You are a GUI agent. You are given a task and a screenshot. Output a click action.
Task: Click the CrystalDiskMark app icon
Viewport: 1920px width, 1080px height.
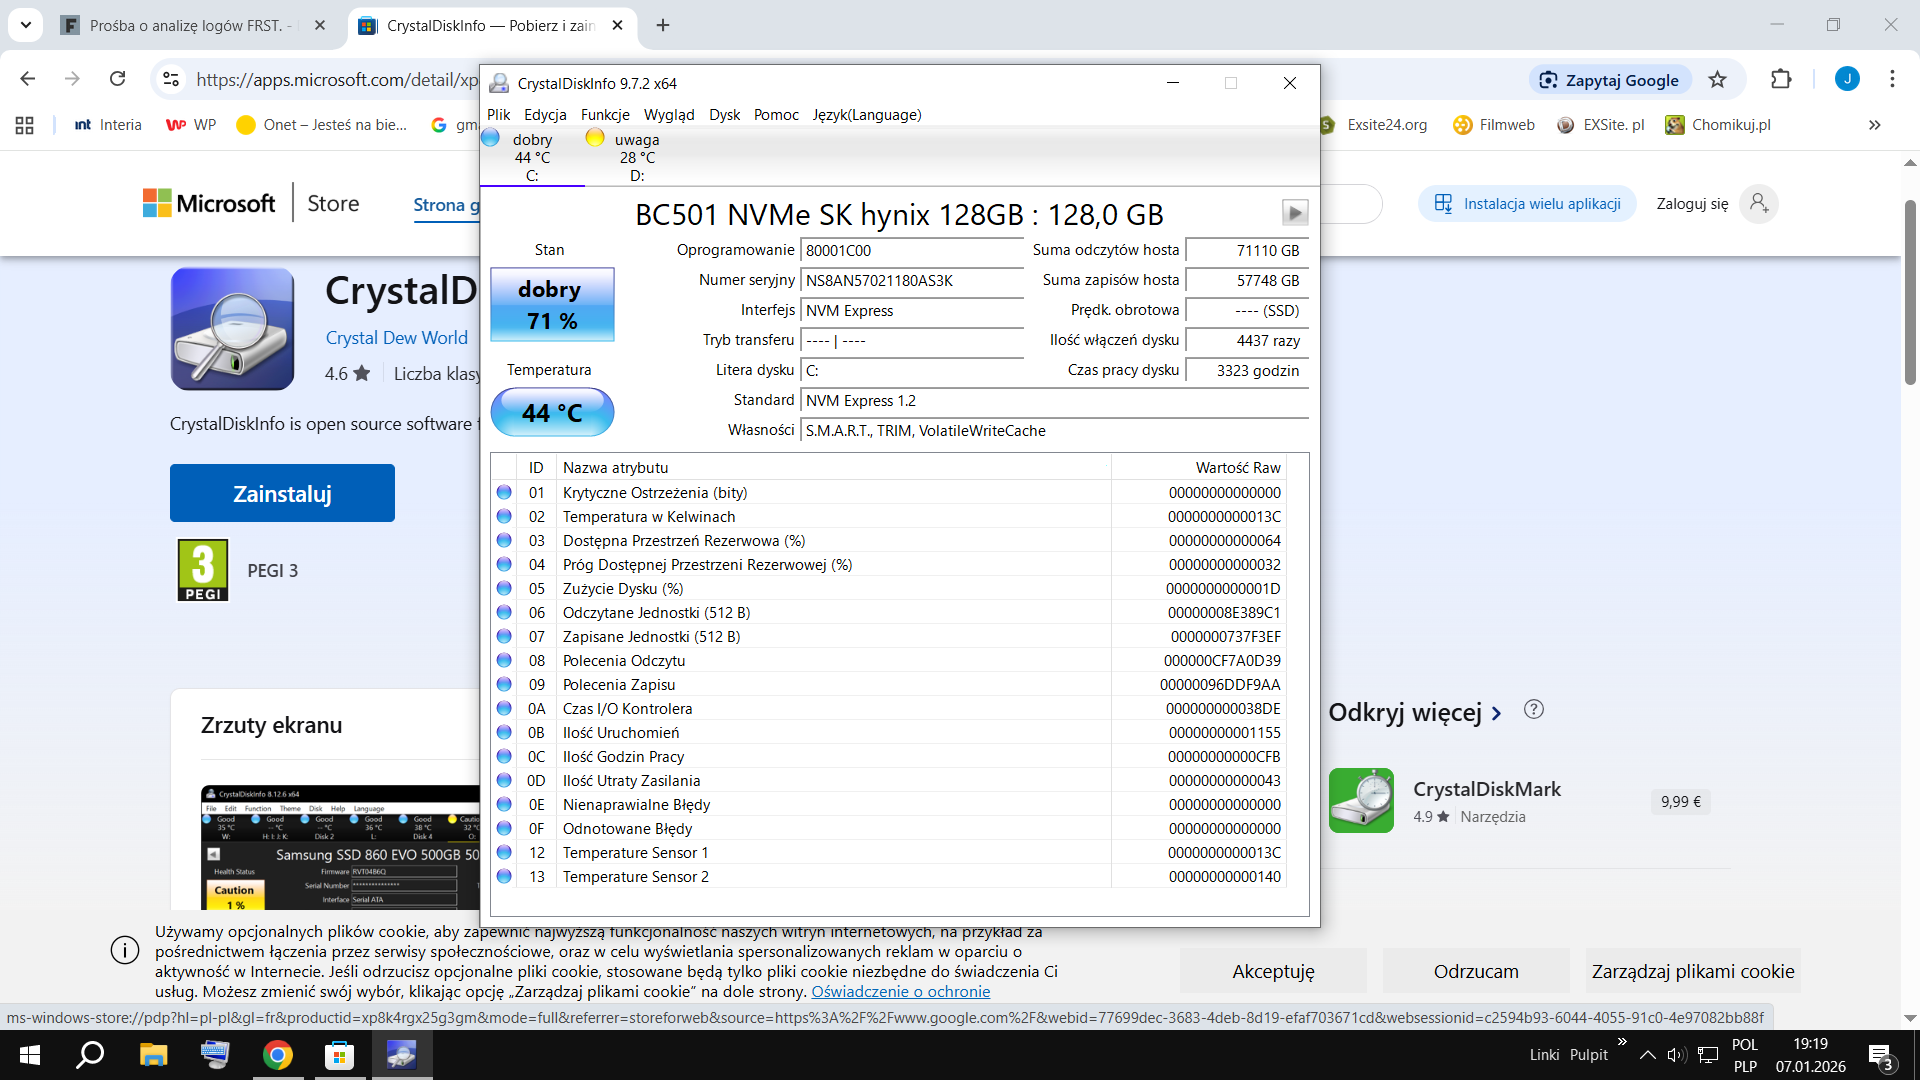pyautogui.click(x=1361, y=801)
